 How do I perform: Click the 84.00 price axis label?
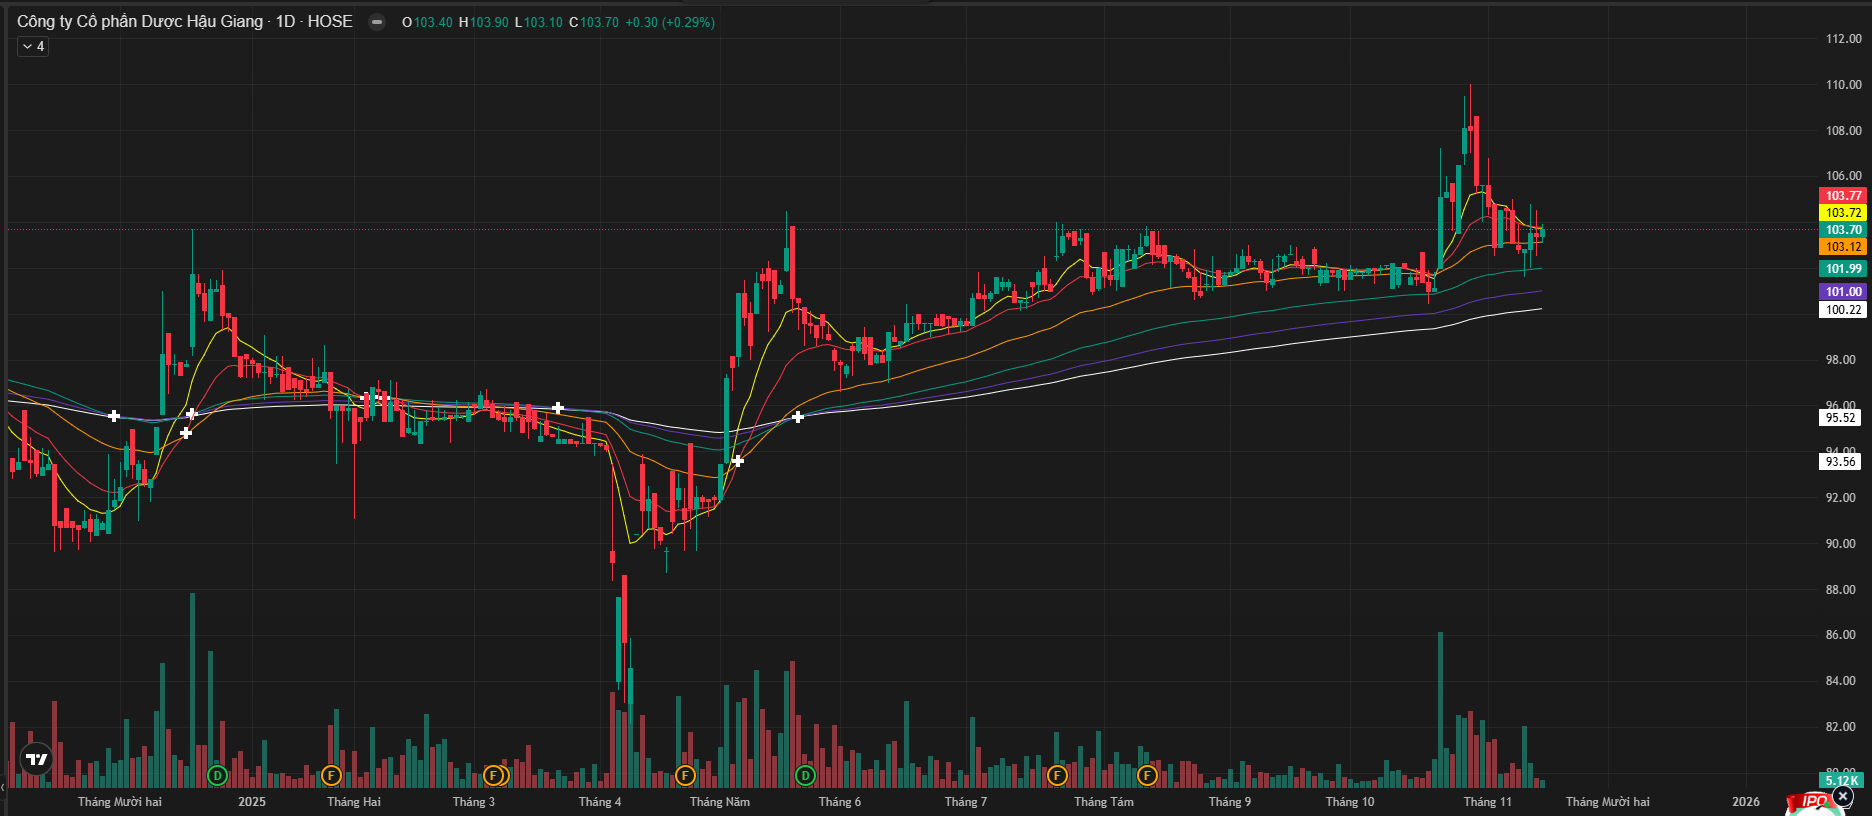coord(1841,681)
